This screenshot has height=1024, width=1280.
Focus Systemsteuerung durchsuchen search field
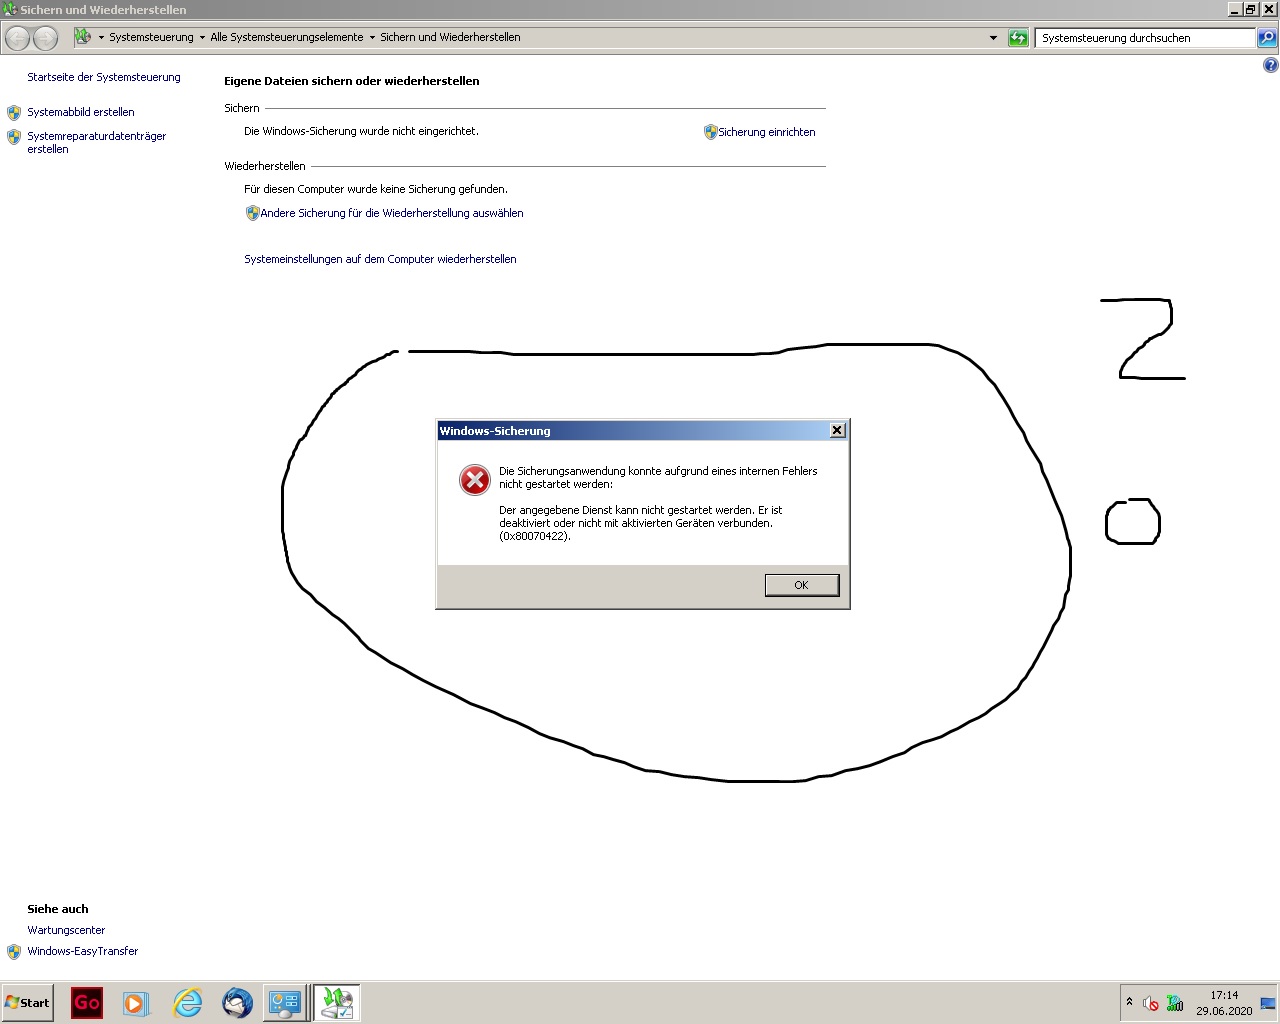point(1145,38)
